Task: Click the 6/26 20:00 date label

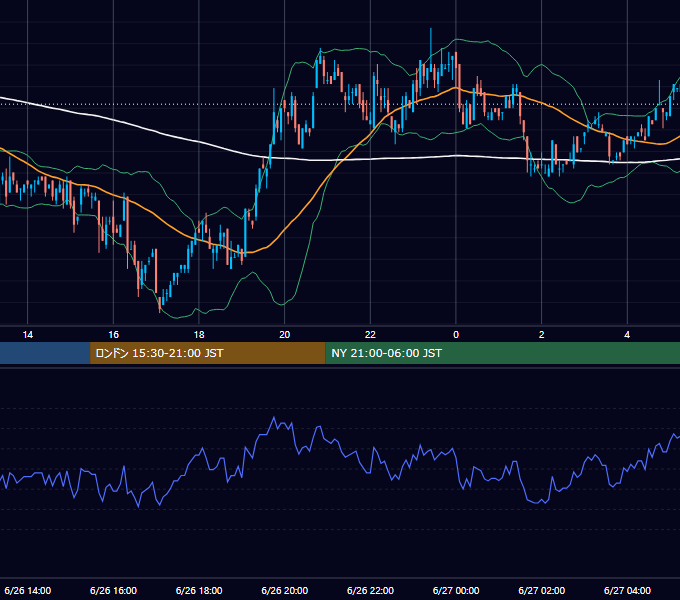Action: [x=284, y=590]
